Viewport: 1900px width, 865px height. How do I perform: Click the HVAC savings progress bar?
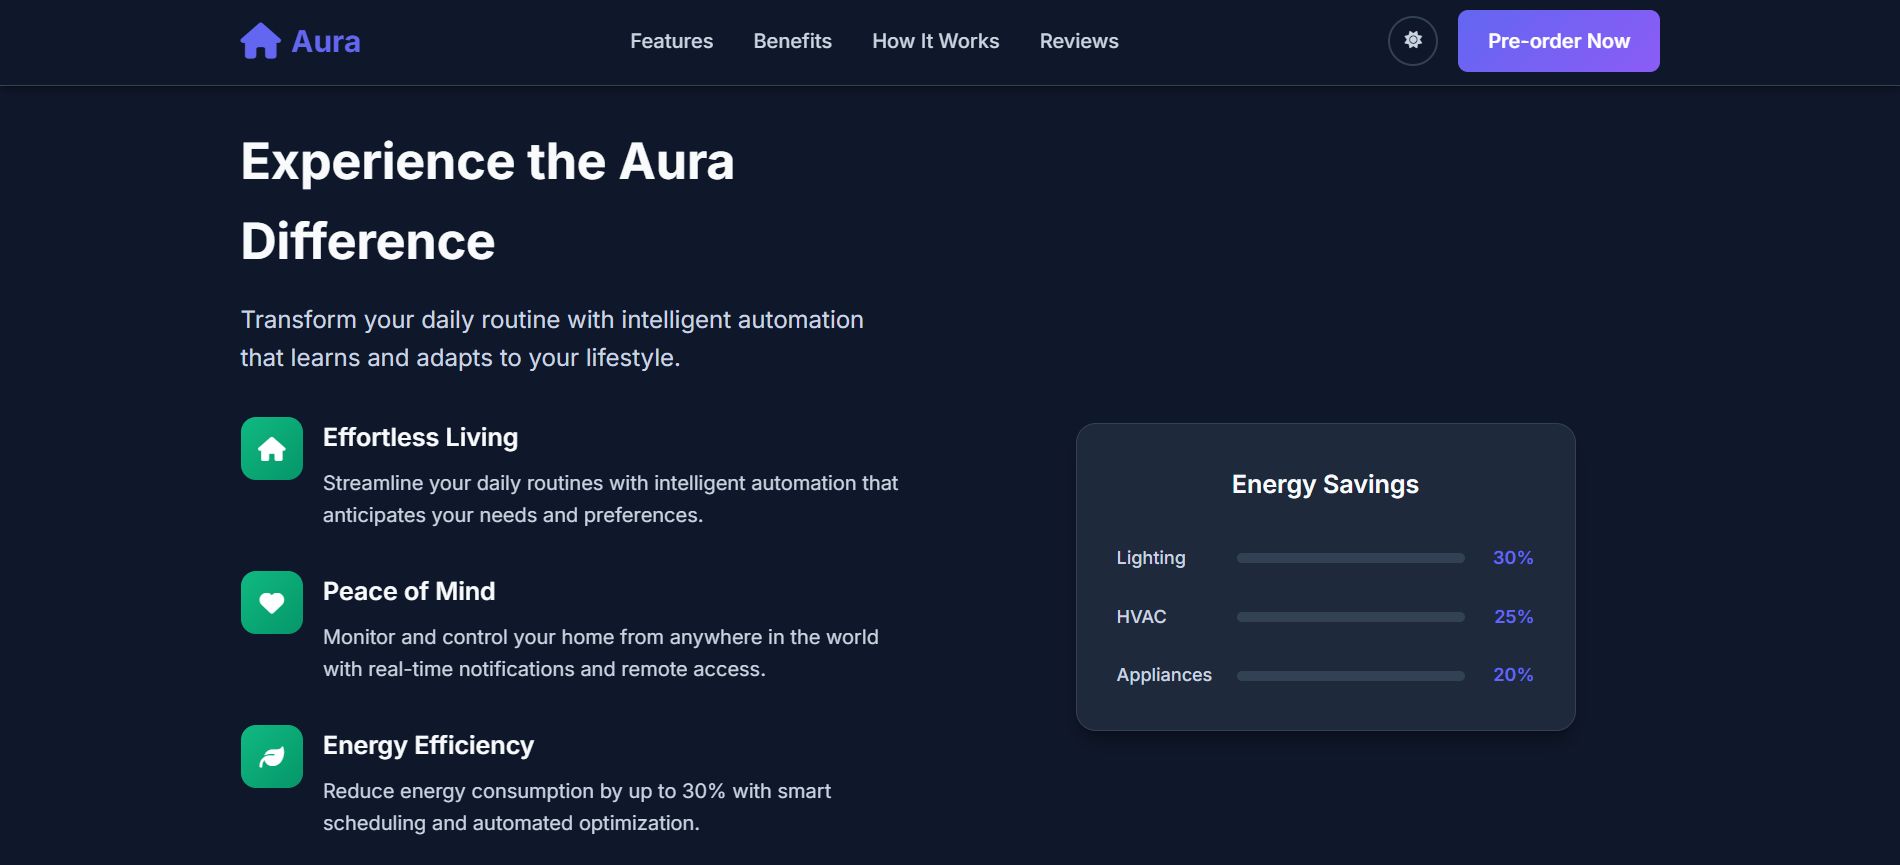(x=1350, y=617)
